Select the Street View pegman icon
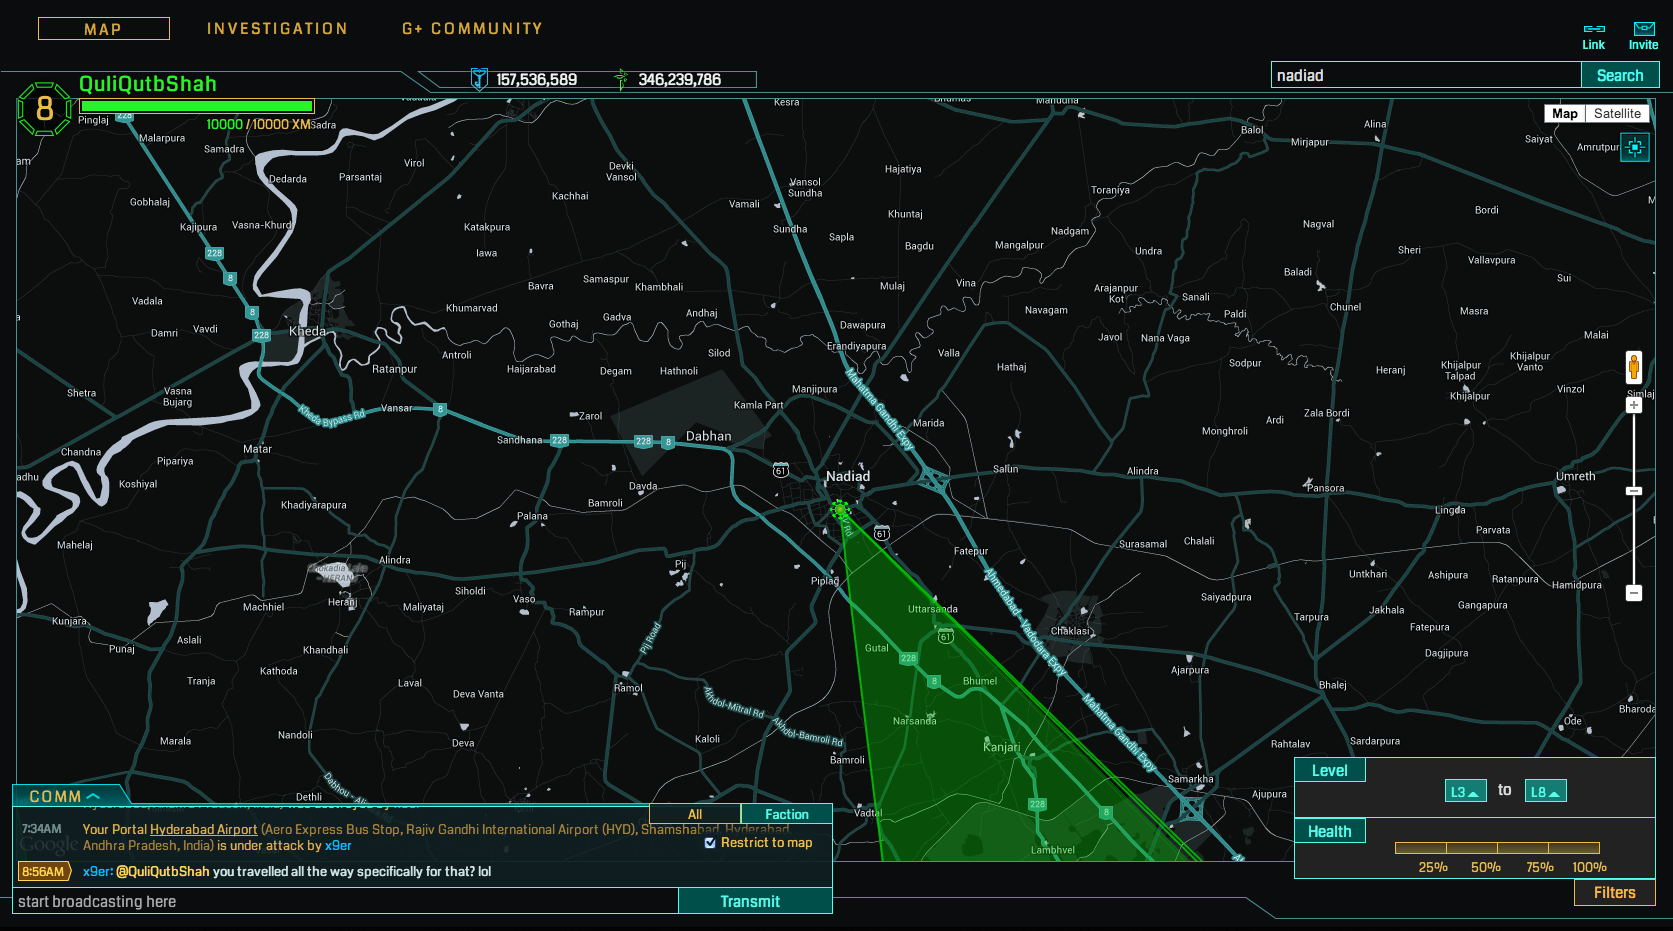Viewport: 1673px width, 931px height. [x=1634, y=367]
